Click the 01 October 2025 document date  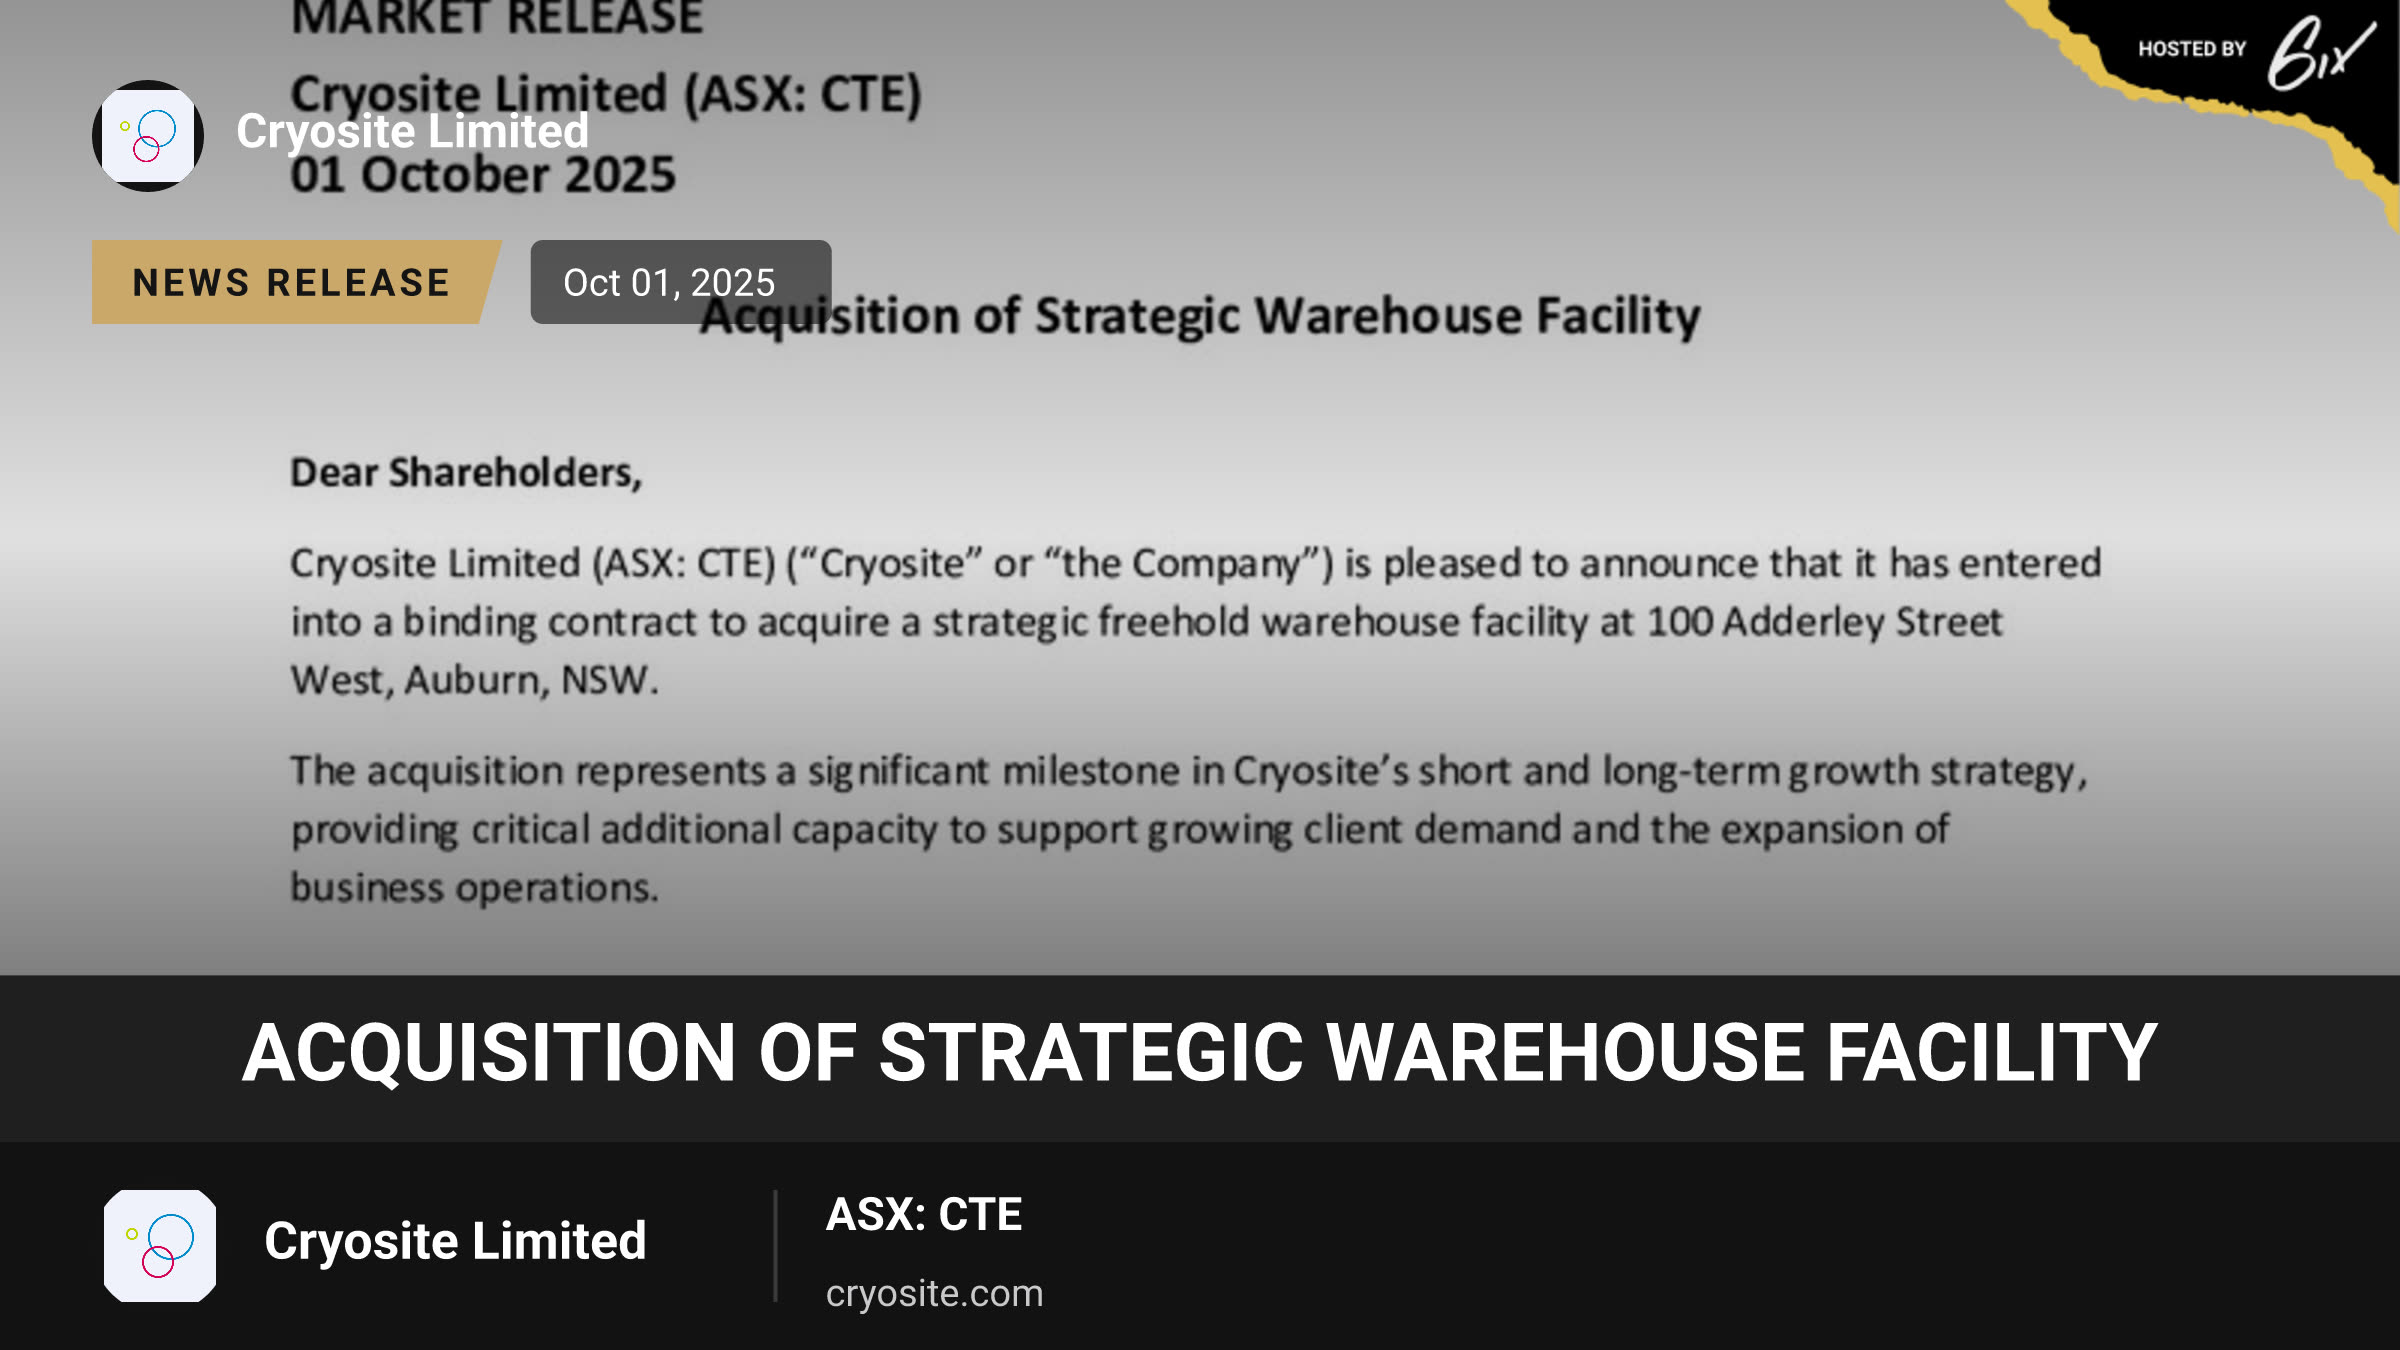click(483, 175)
